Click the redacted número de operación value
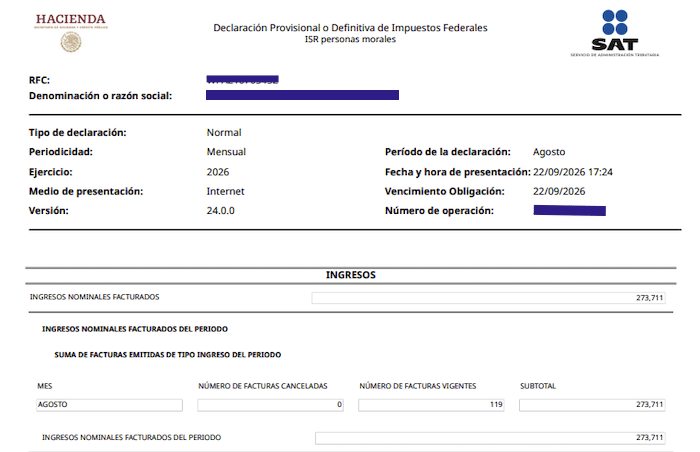Viewport: 700px width, 452px height. (570, 210)
